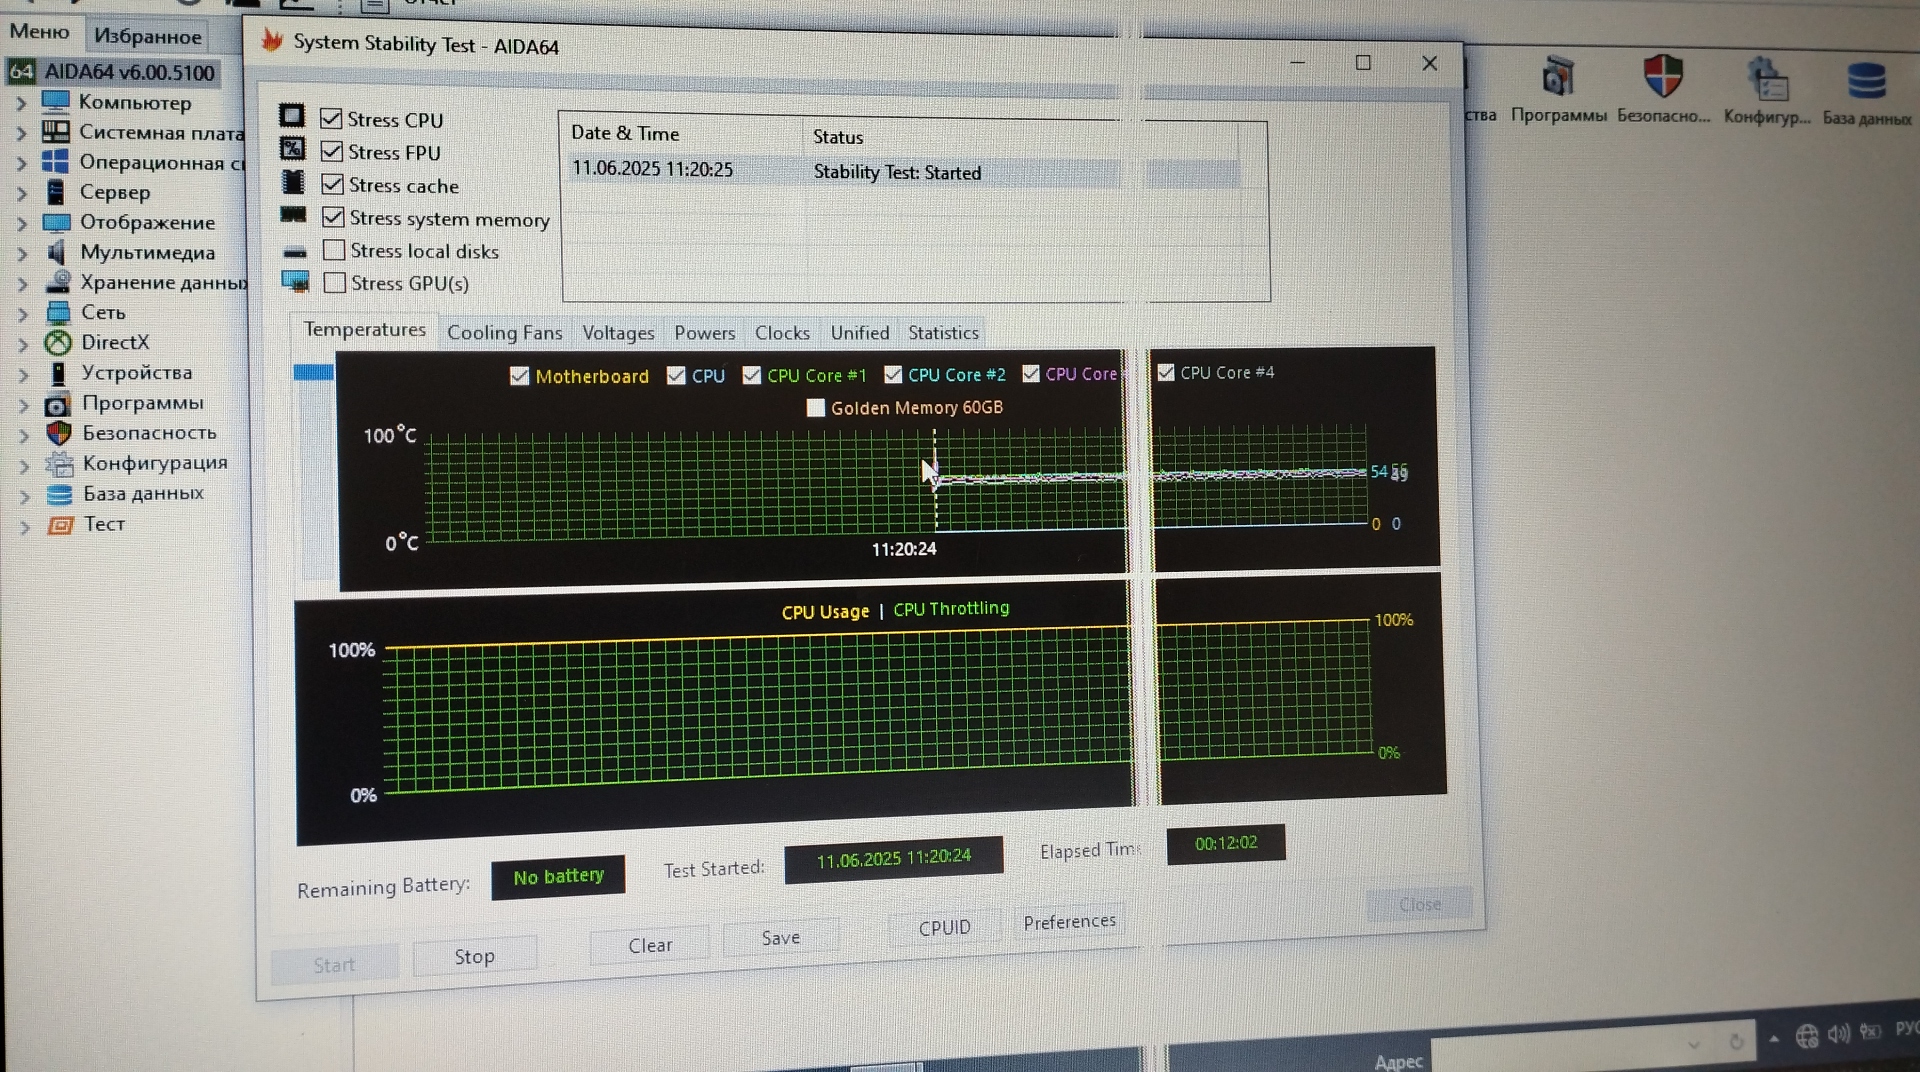1920x1072 pixels.
Task: Uncheck the Stress CPU checkbox
Action: [x=331, y=119]
